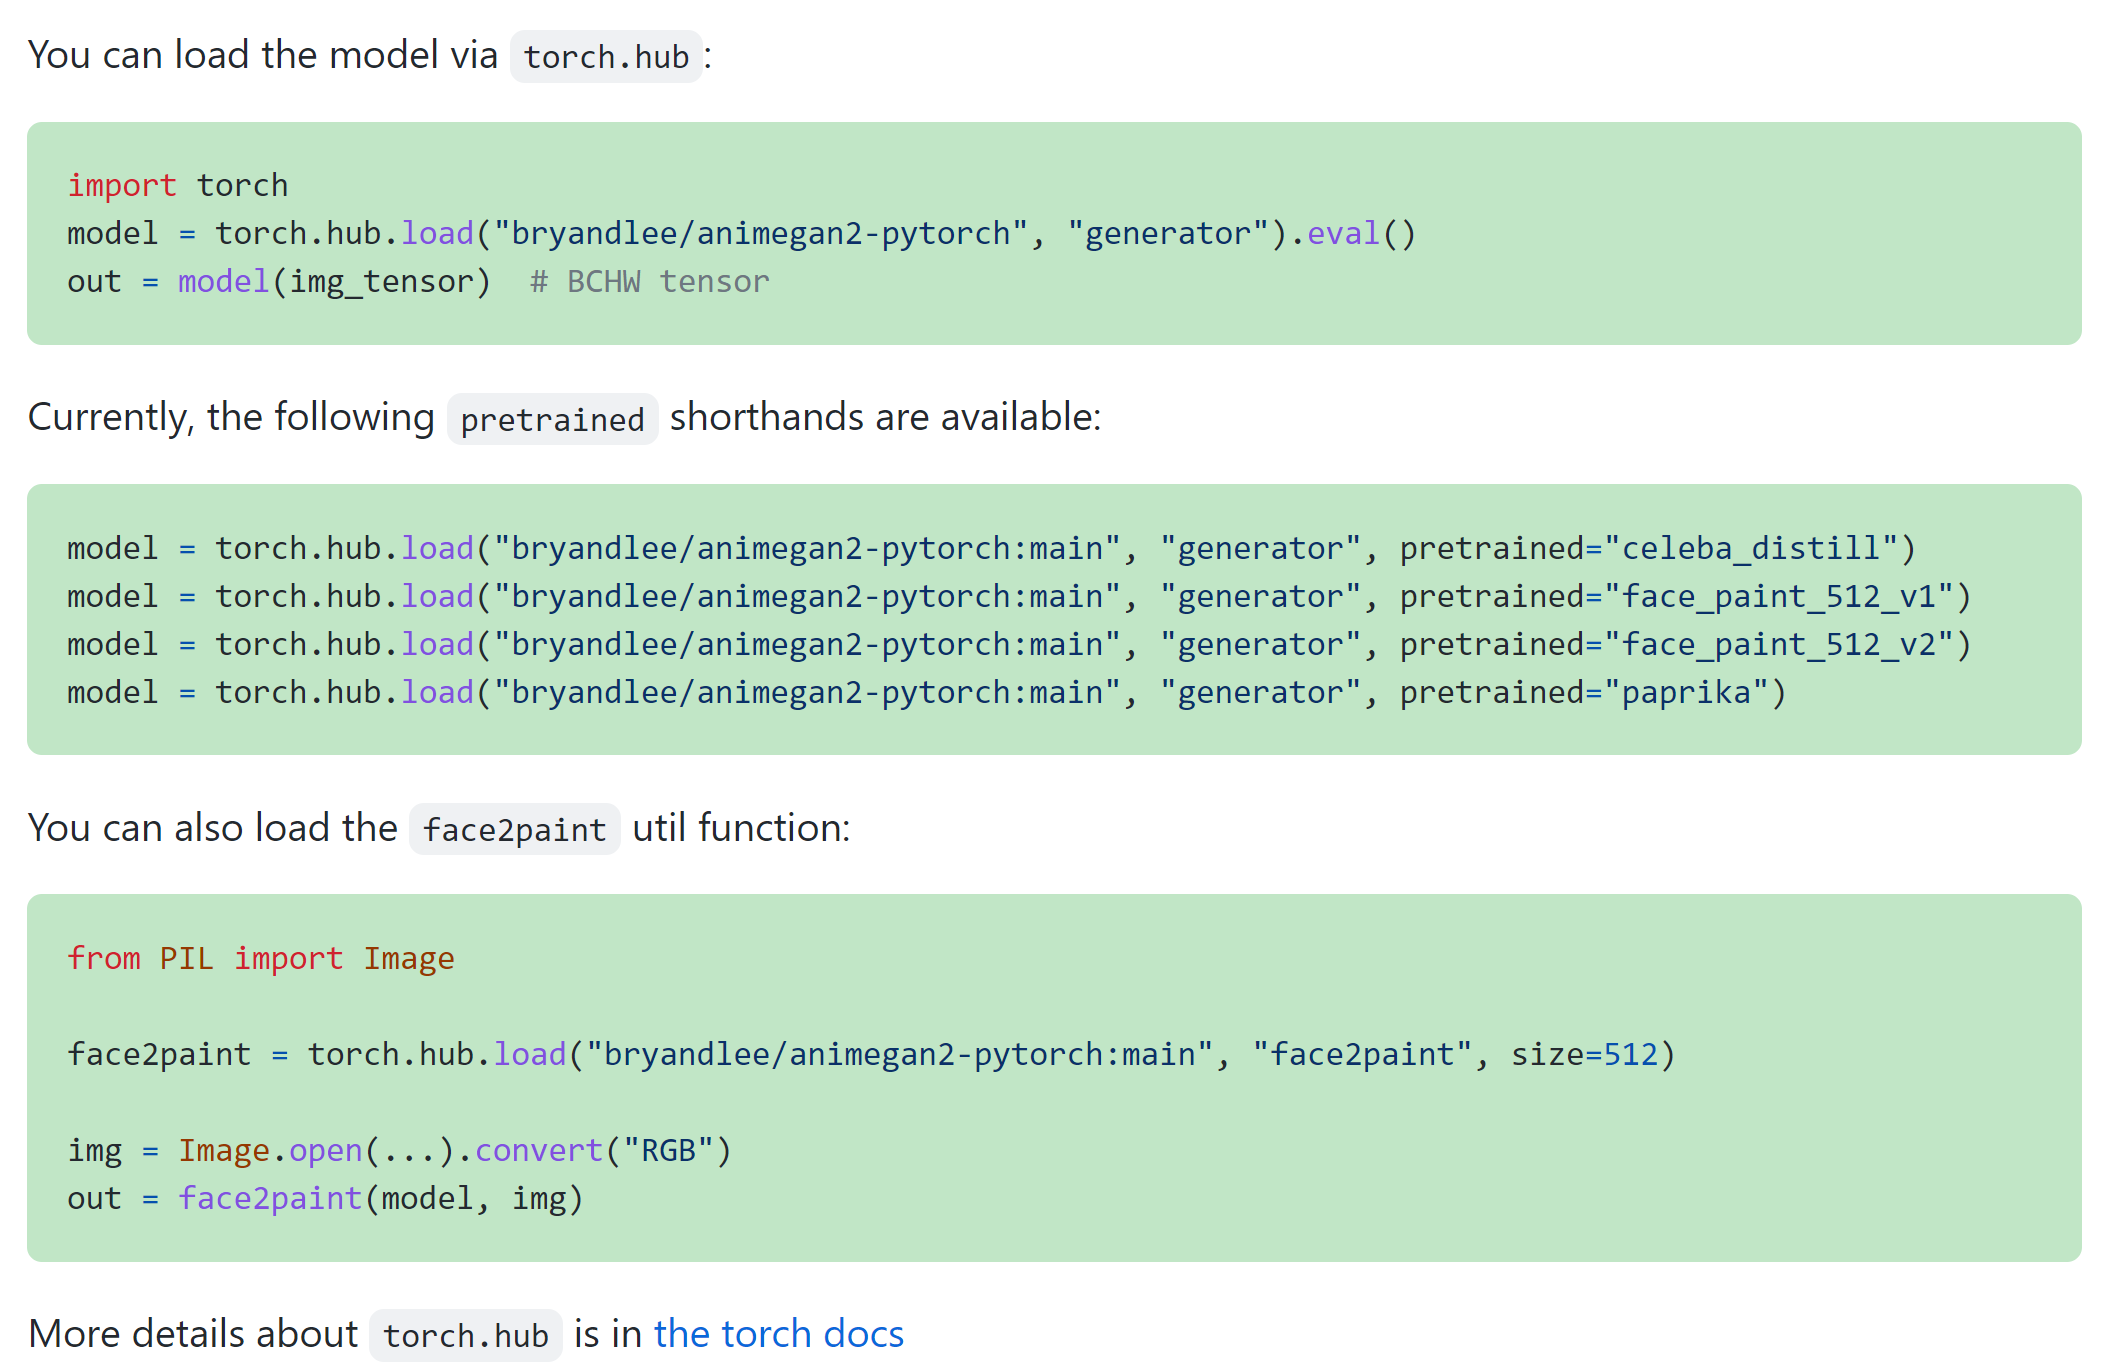
Task: Click the 'face2paint' inline code label
Action: 514,829
